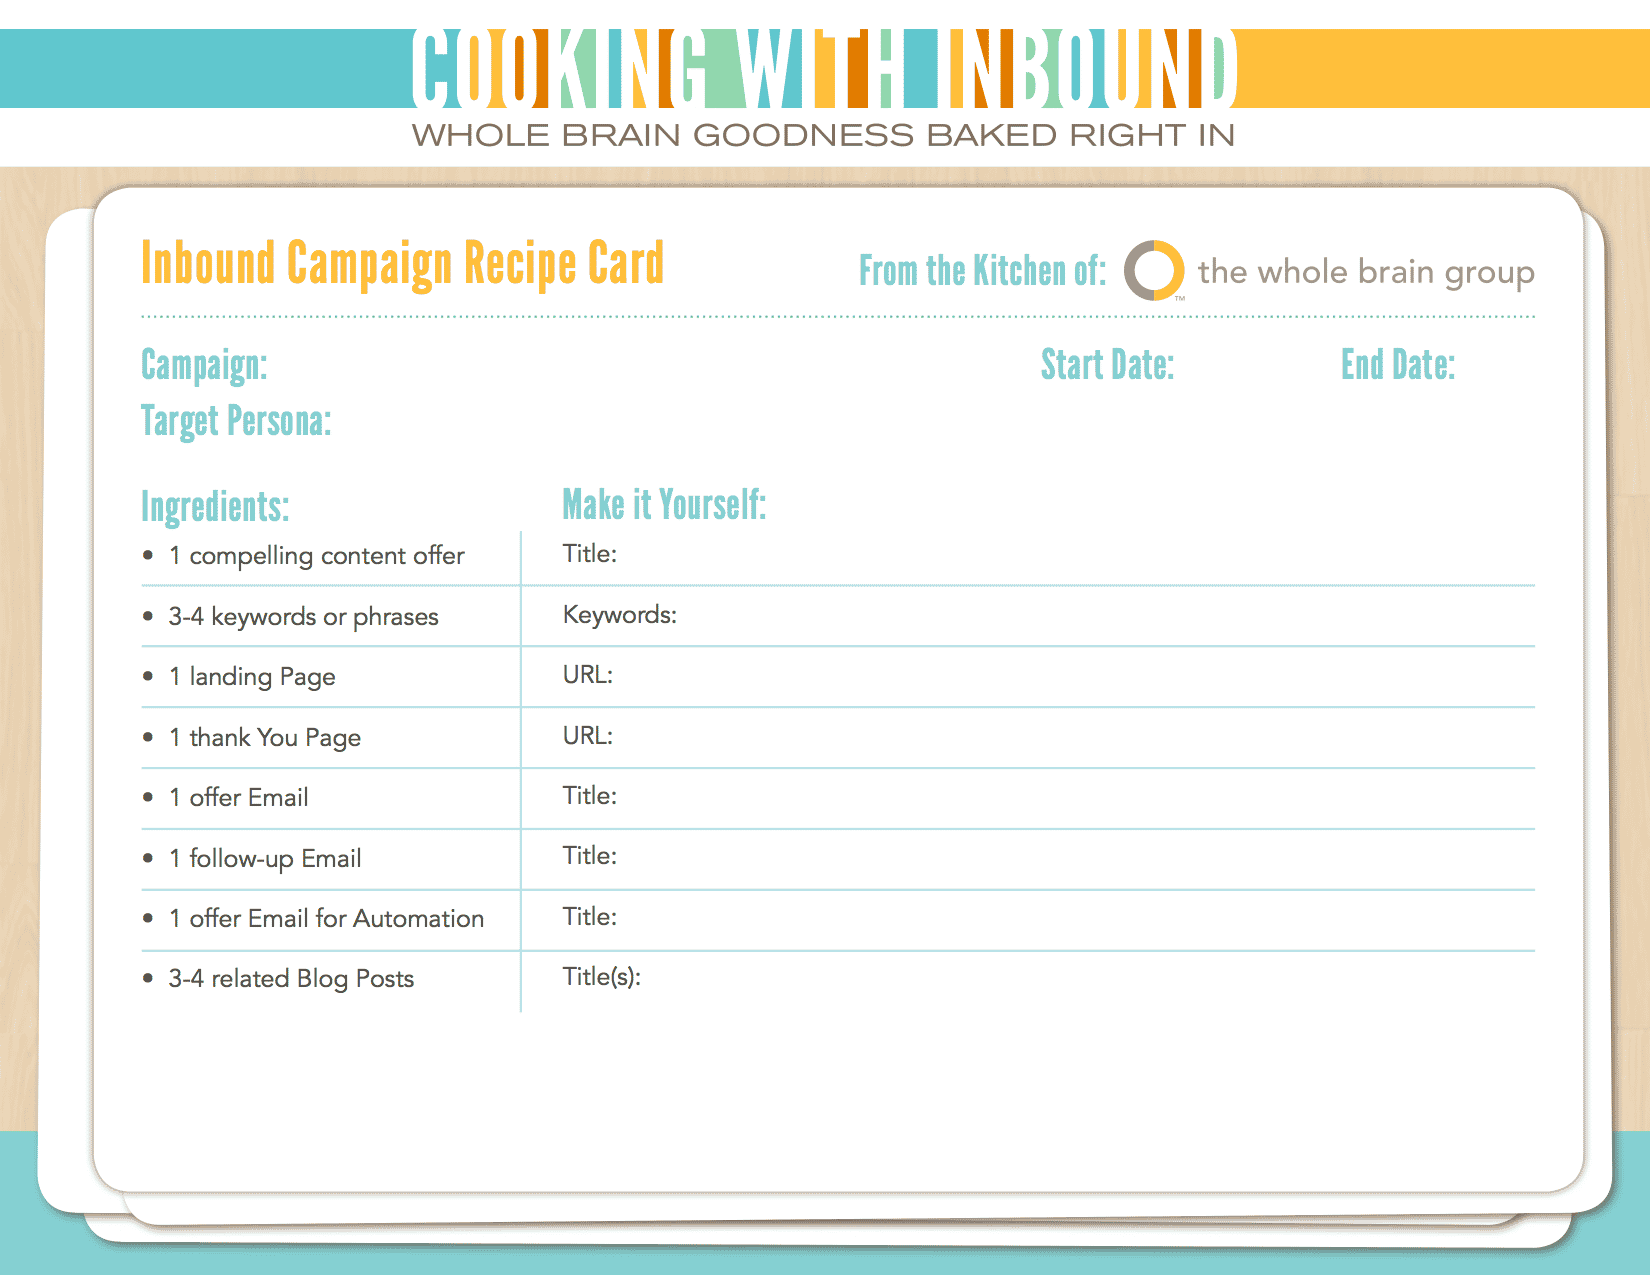1650x1275 pixels.
Task: Click the 'From the Kitchen of:' label
Action: (x=983, y=271)
